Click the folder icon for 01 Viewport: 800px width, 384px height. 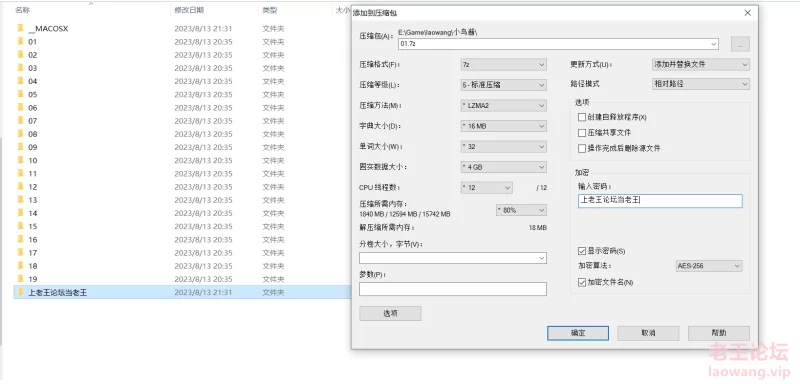pos(20,41)
